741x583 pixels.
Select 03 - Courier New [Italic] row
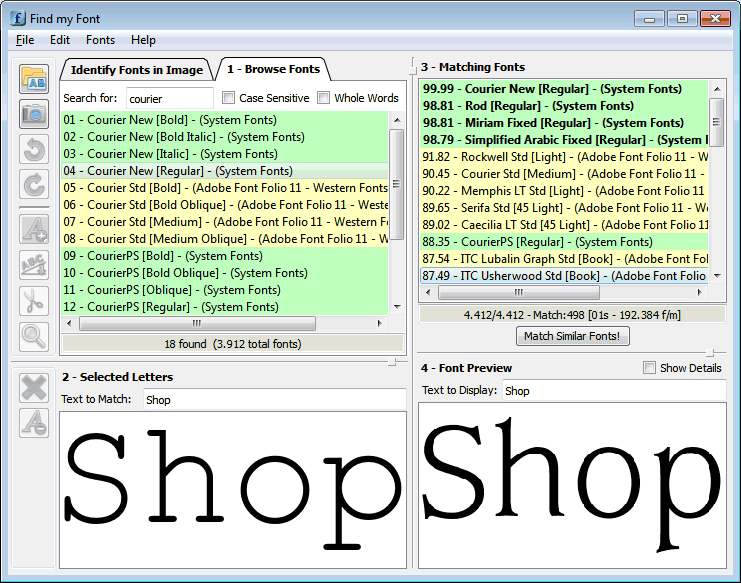(x=225, y=154)
